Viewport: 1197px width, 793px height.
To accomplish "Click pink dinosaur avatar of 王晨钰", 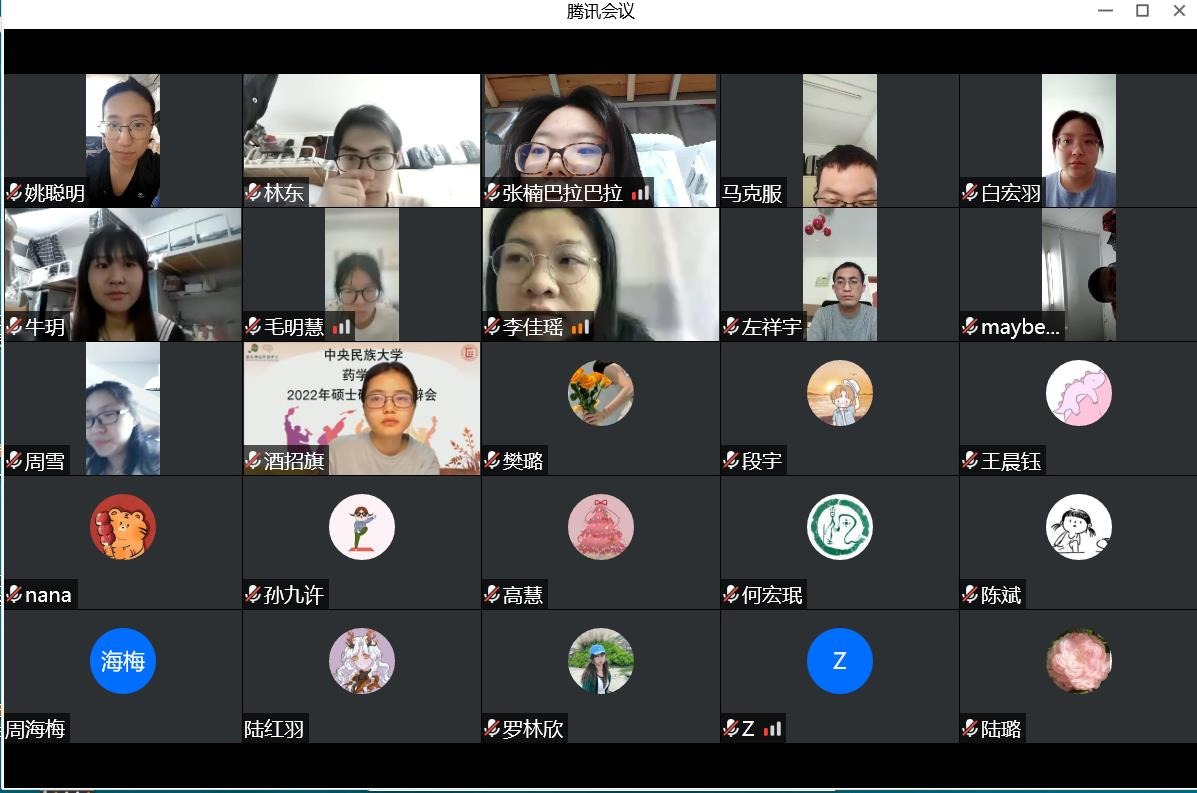I will coord(1078,393).
